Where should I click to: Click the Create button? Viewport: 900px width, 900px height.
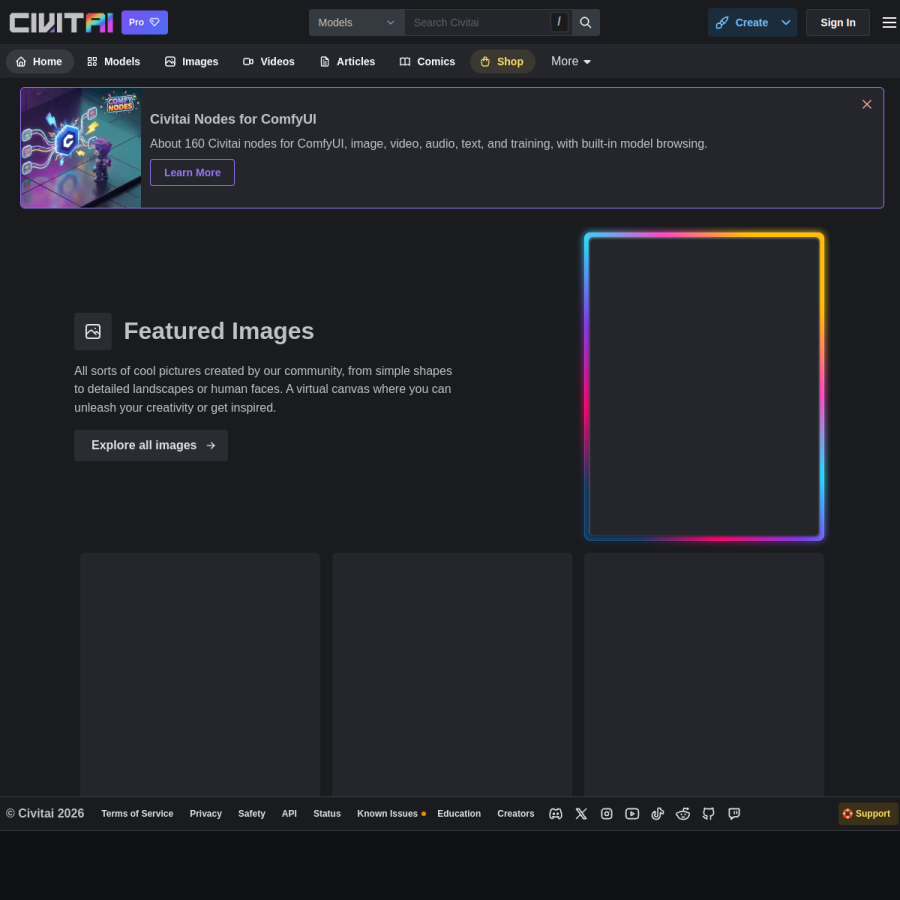click(742, 22)
